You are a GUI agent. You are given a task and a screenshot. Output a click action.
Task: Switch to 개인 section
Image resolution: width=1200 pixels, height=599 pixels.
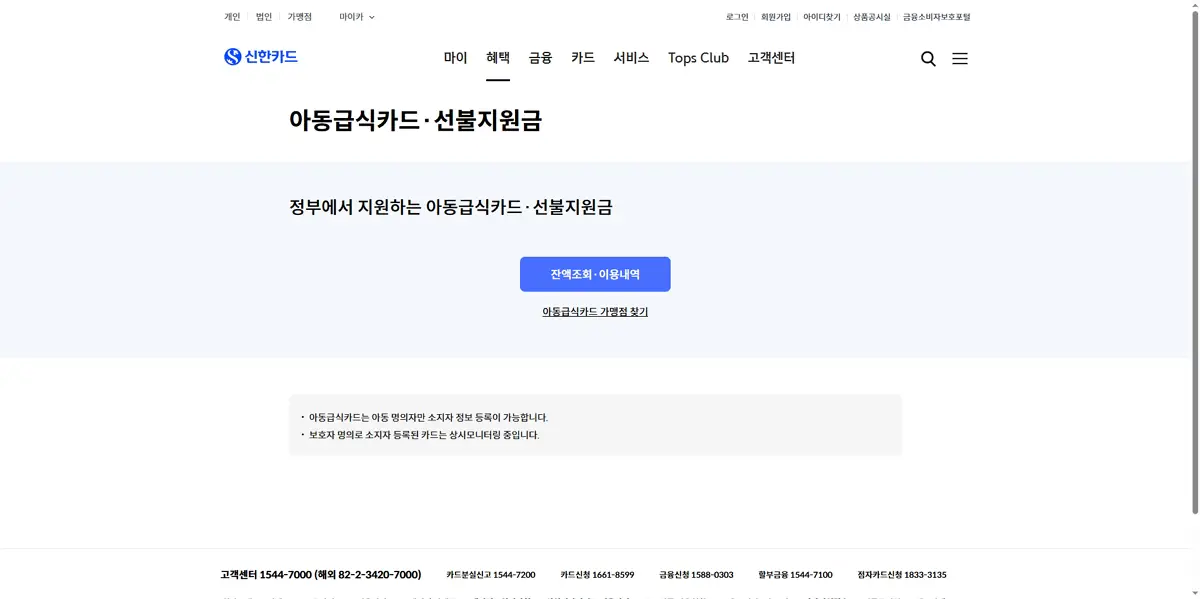click(x=232, y=17)
